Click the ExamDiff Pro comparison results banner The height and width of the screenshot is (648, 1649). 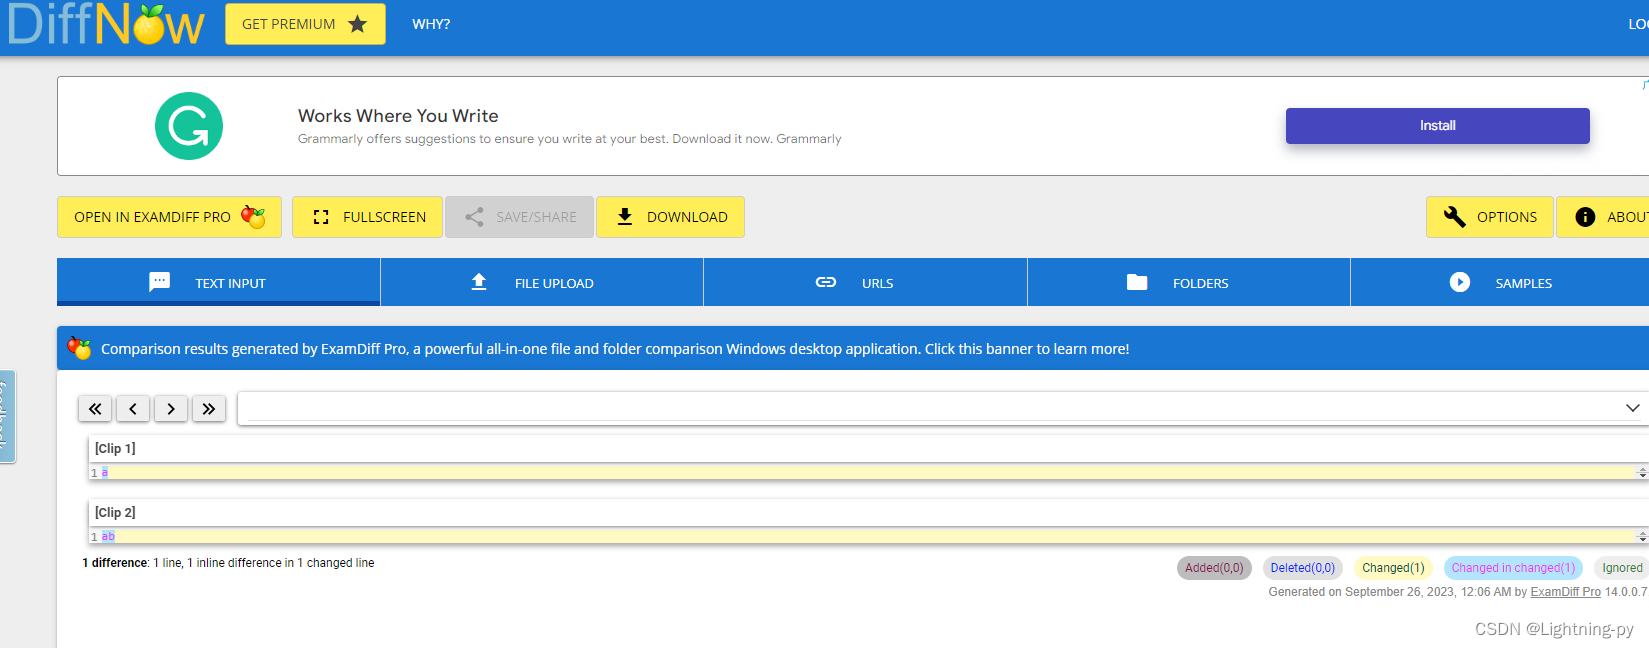[x=853, y=349]
